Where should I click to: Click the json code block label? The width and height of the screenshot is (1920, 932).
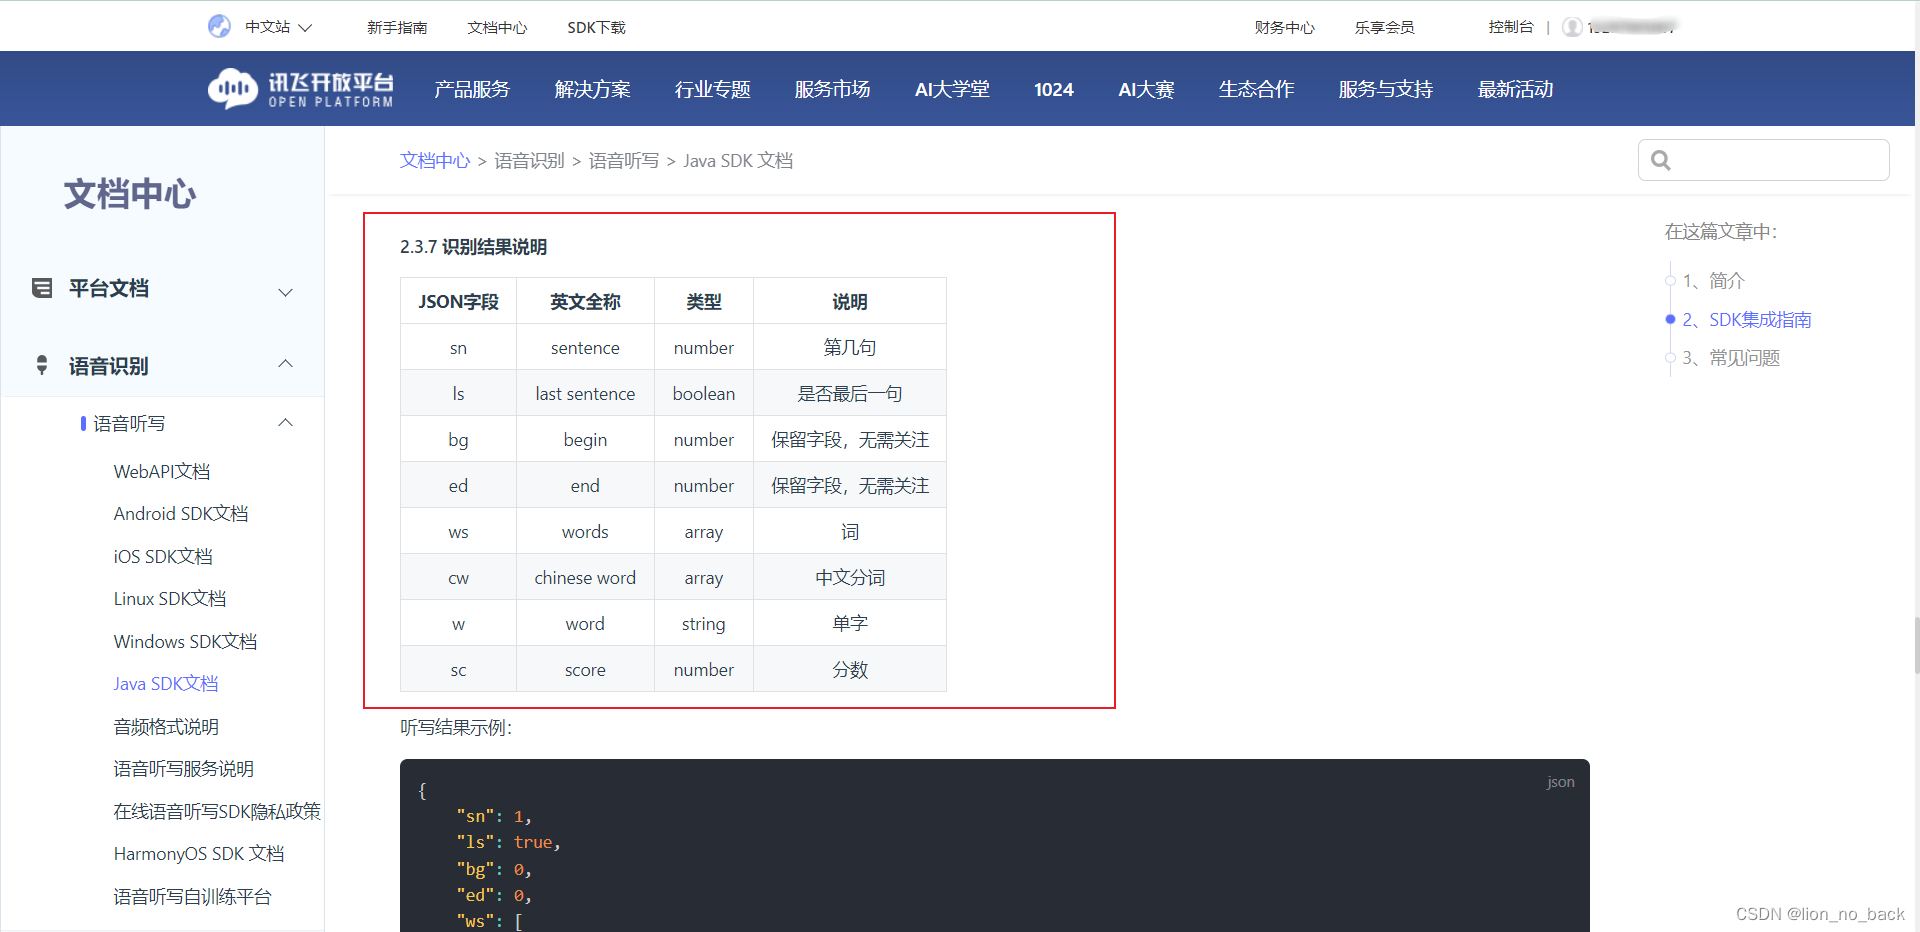point(1560,782)
